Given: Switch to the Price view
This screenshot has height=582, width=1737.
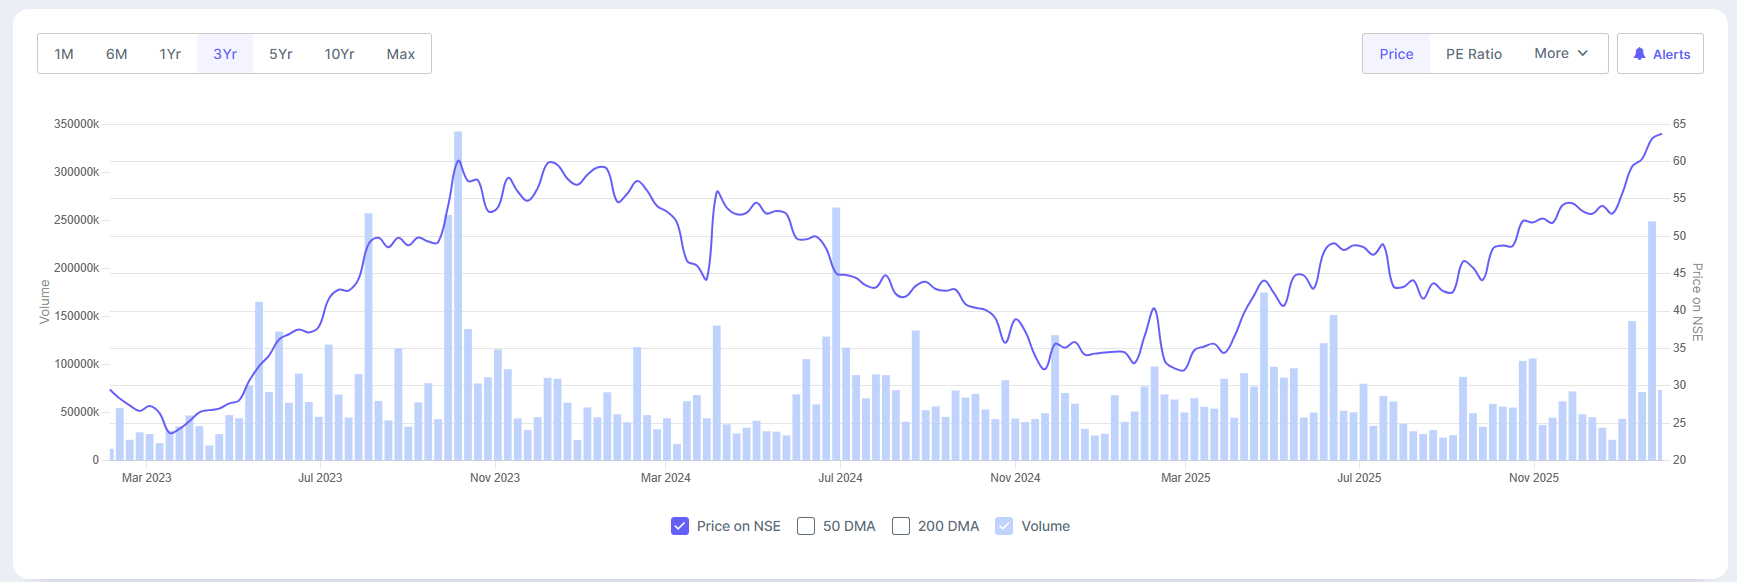Looking at the screenshot, I should (1396, 54).
